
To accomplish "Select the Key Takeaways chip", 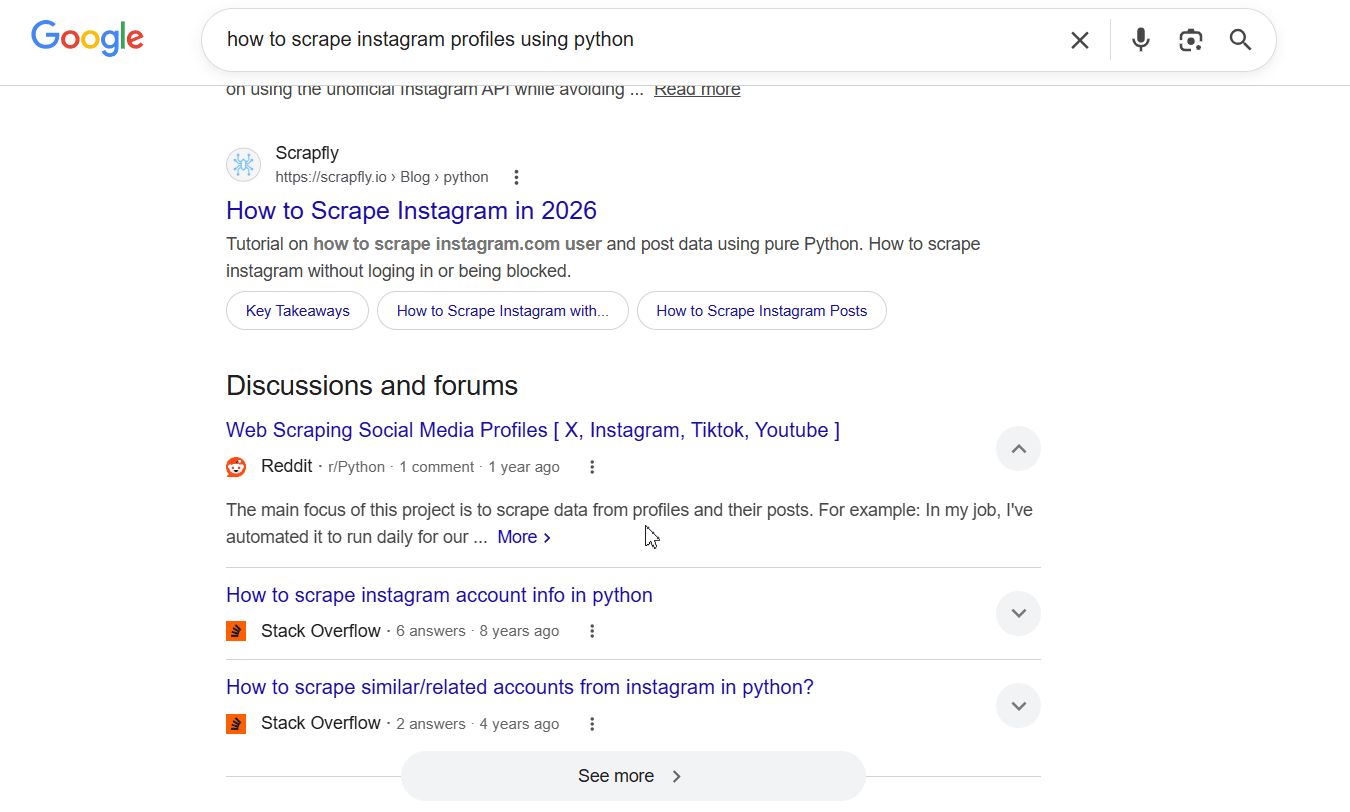I will (298, 311).
